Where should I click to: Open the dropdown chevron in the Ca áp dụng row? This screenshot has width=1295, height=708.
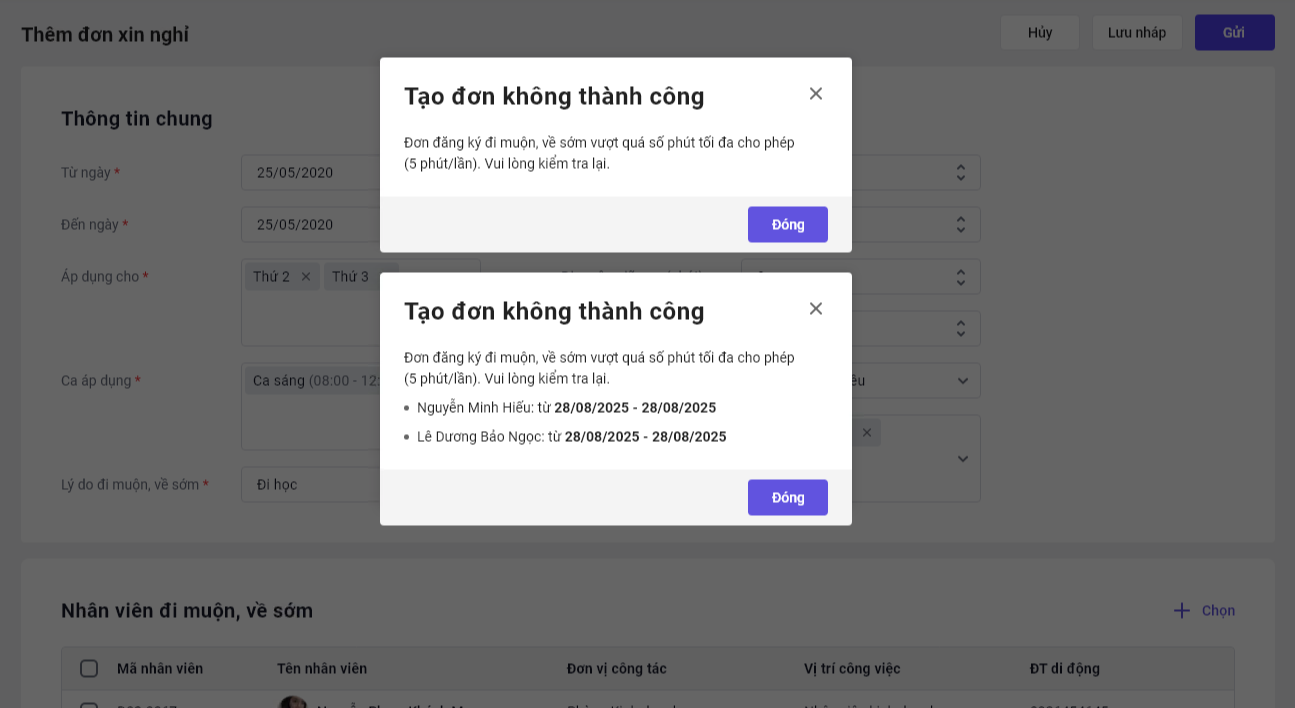click(962, 381)
